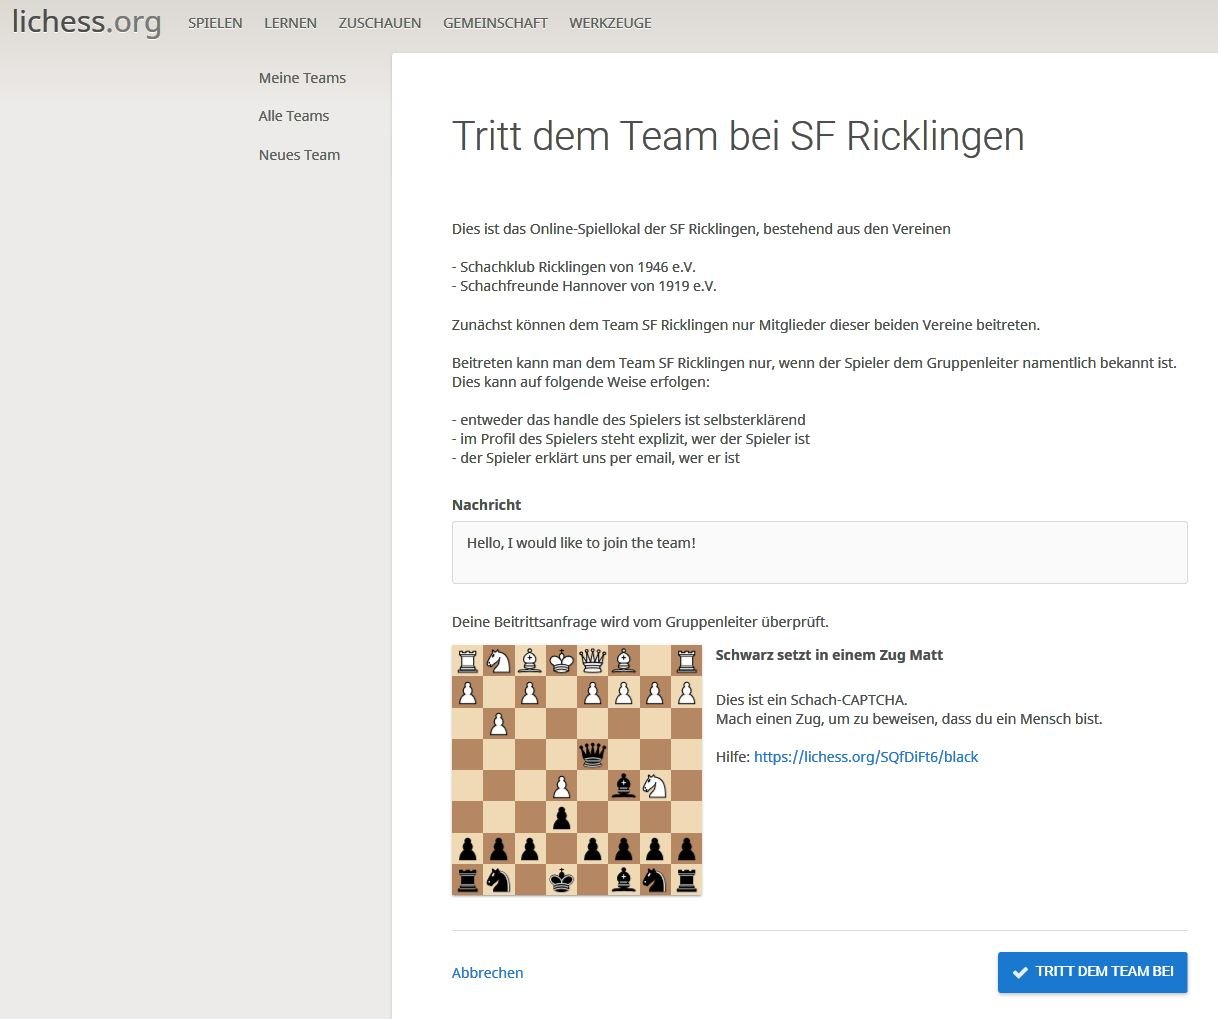The height and width of the screenshot is (1019, 1218).
Task: Click the white knight next to black bishop
Action: tap(655, 785)
